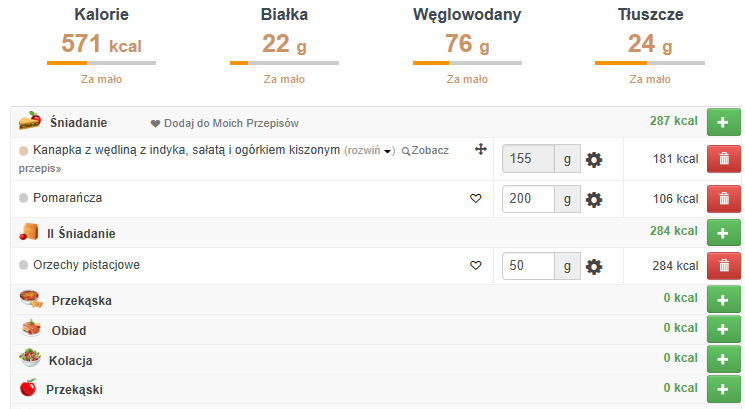Delete Orzechy pistacjowe with the trash button
The height and width of the screenshot is (409, 745).
pos(722,266)
